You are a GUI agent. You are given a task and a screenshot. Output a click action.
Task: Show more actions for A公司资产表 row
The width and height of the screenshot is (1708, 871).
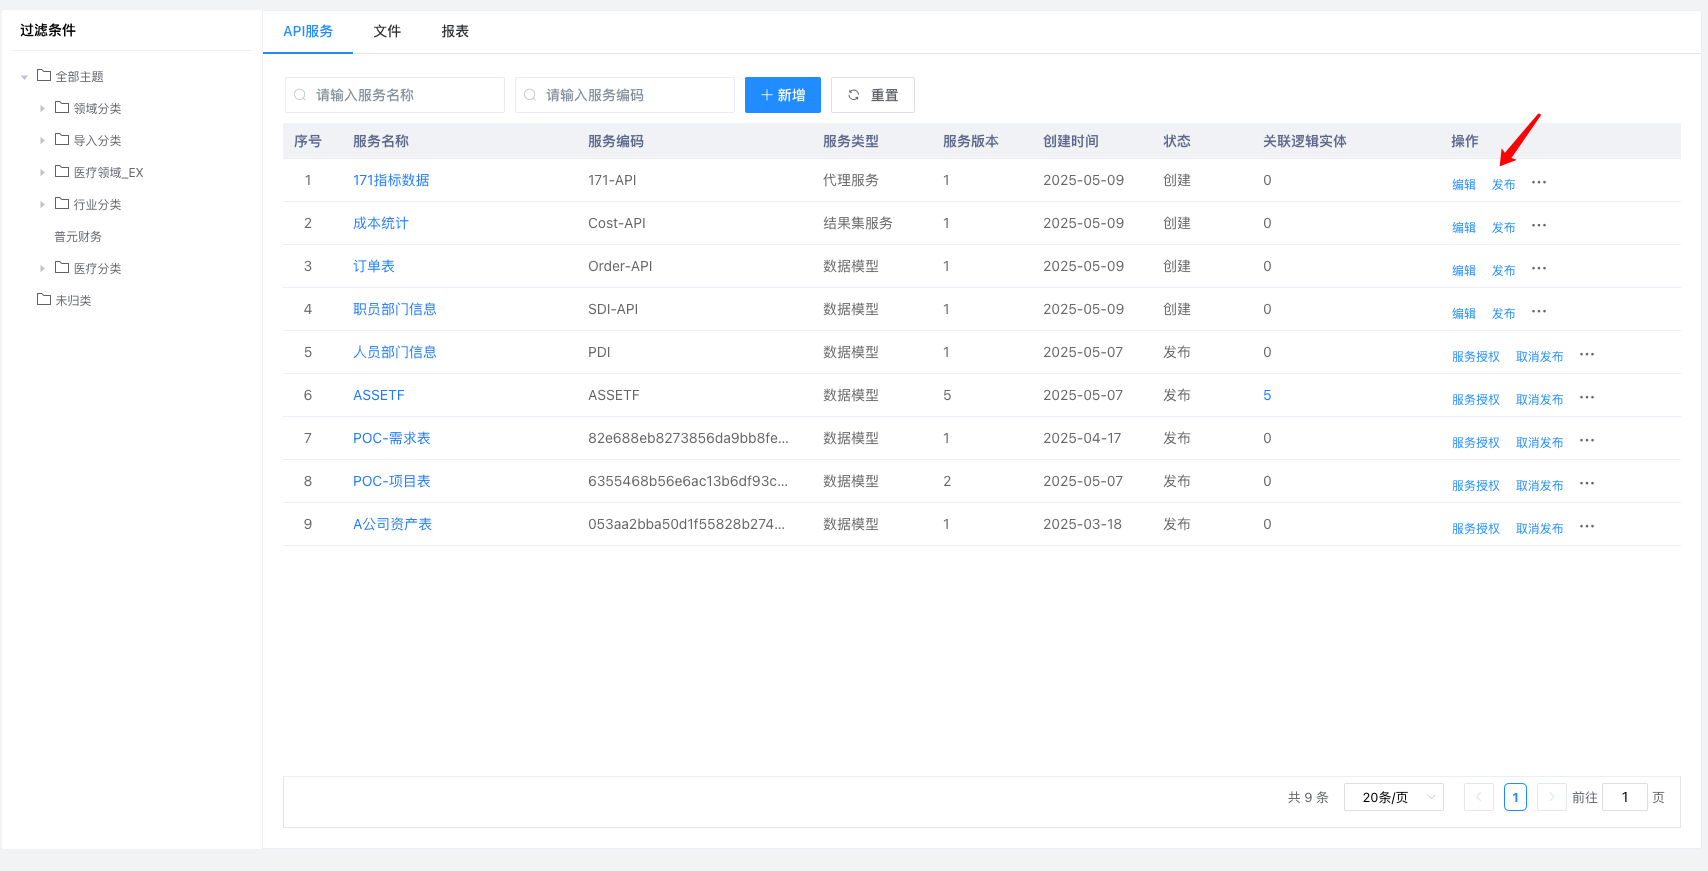coord(1587,527)
